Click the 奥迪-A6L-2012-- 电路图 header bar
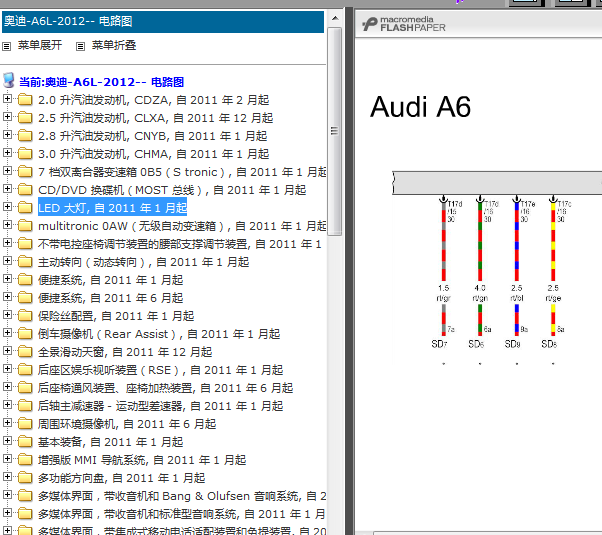The height and width of the screenshot is (535, 602). pos(163,22)
